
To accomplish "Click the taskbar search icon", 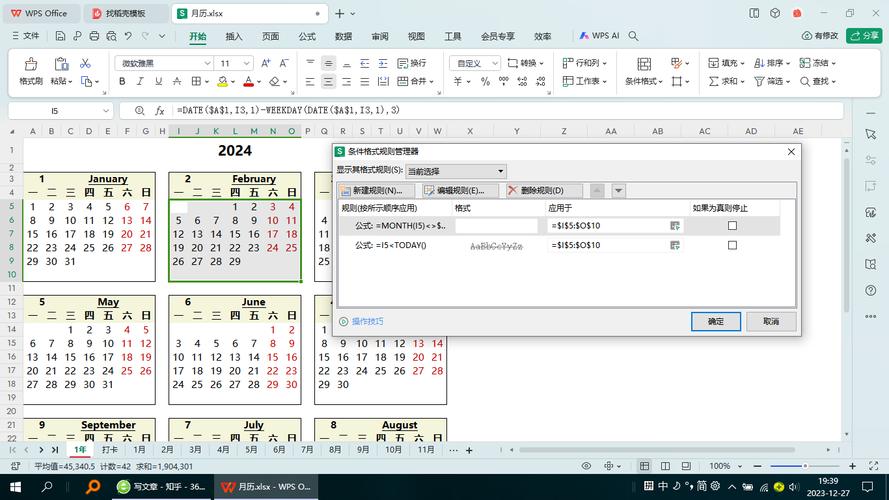I will tap(47, 487).
